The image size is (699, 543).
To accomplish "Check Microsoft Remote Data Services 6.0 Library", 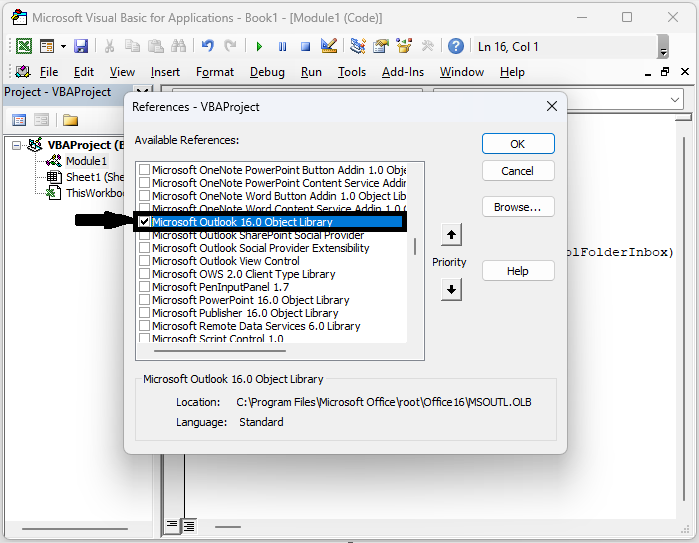I will click(x=144, y=326).
